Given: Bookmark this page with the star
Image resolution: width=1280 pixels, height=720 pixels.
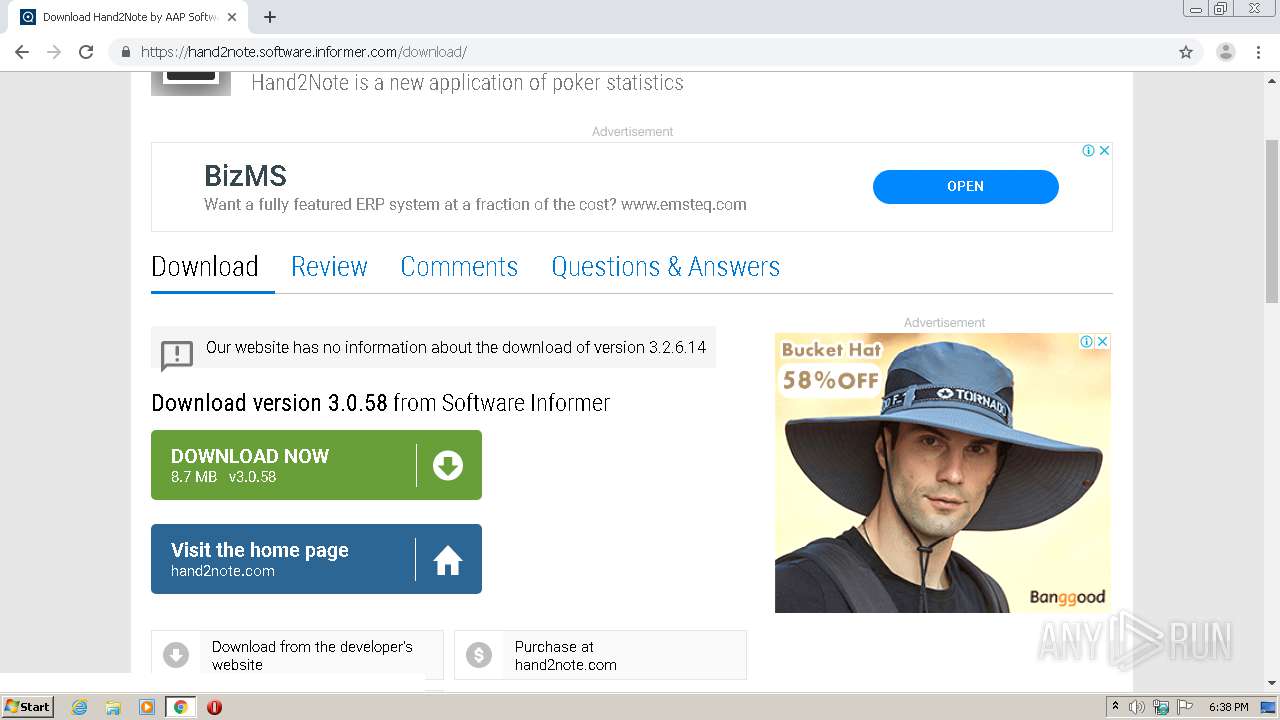Looking at the screenshot, I should 1186,52.
